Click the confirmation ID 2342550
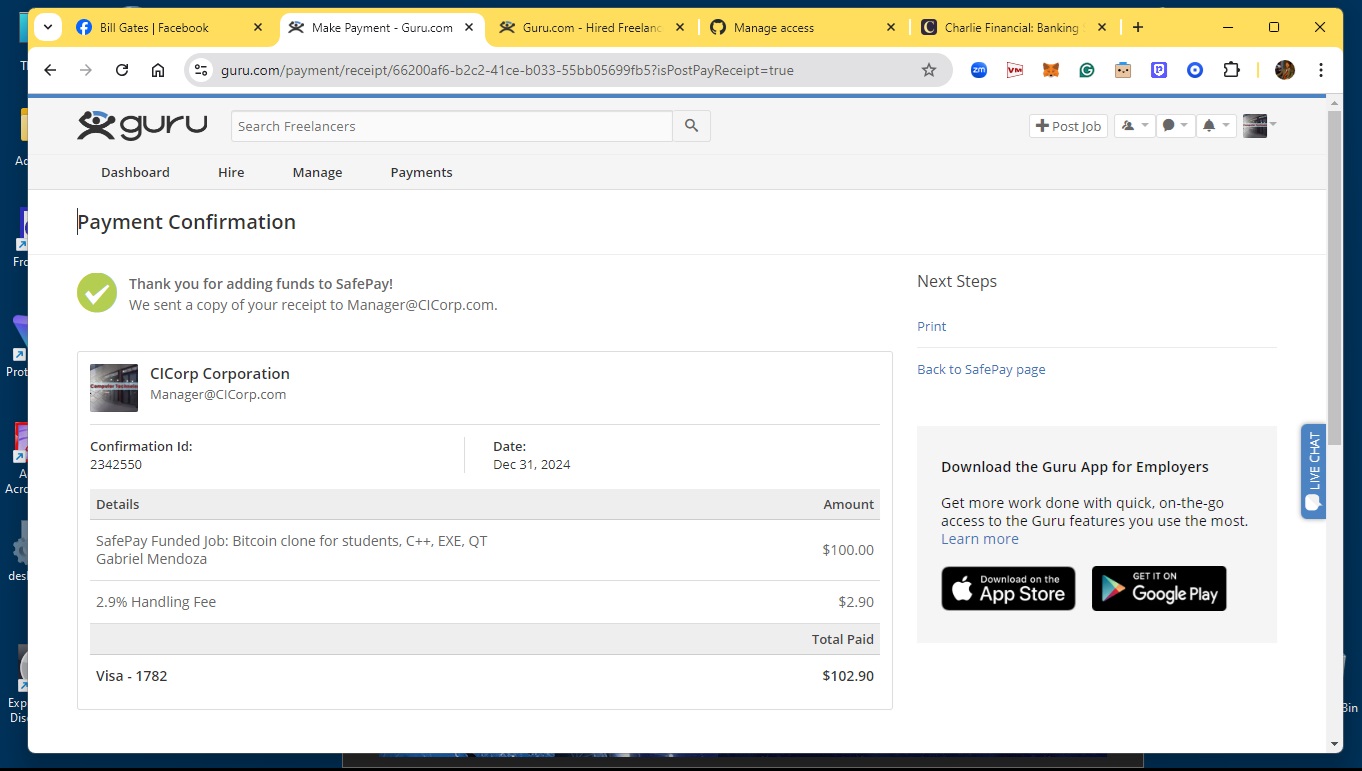 (116, 464)
